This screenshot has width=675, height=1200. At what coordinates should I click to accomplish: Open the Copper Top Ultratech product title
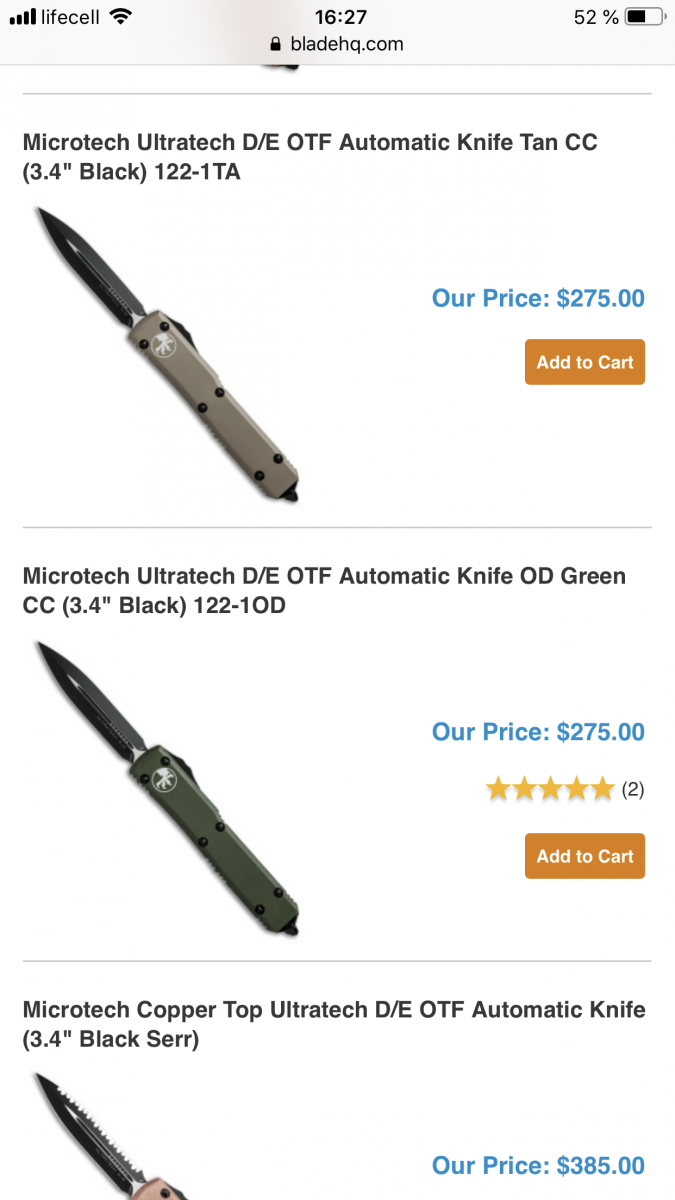click(334, 1025)
